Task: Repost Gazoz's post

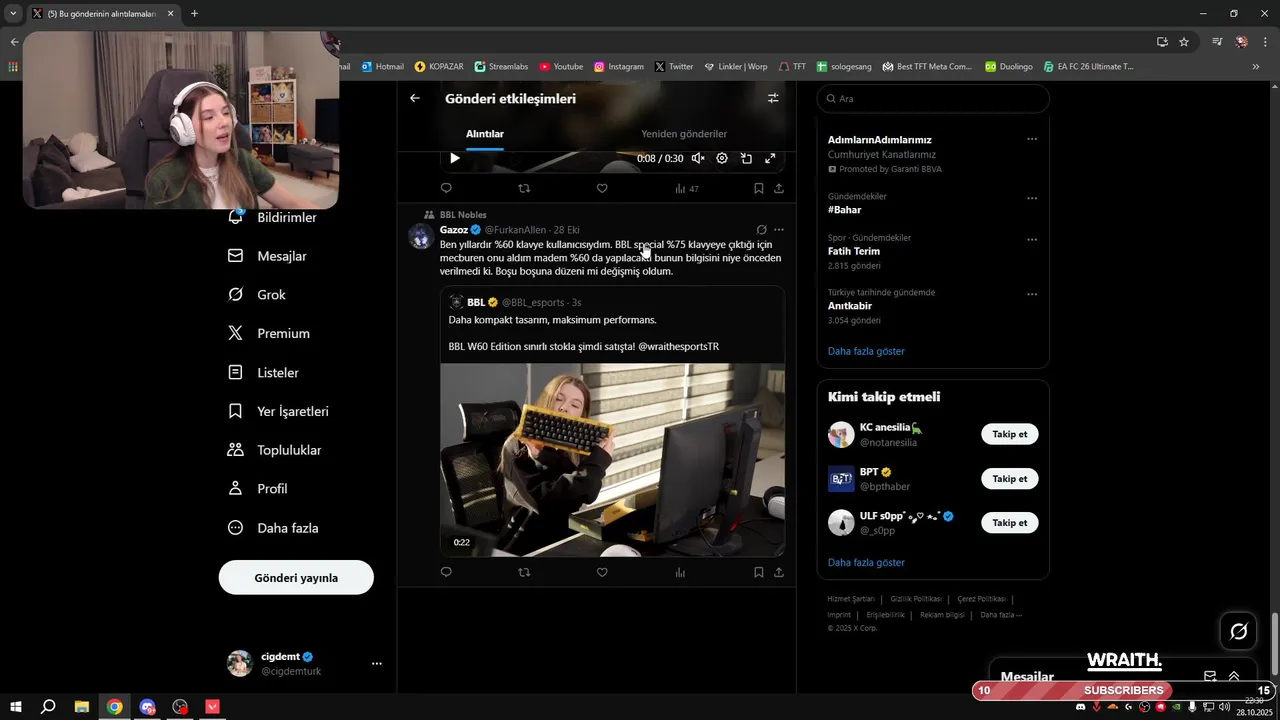Action: click(x=524, y=572)
